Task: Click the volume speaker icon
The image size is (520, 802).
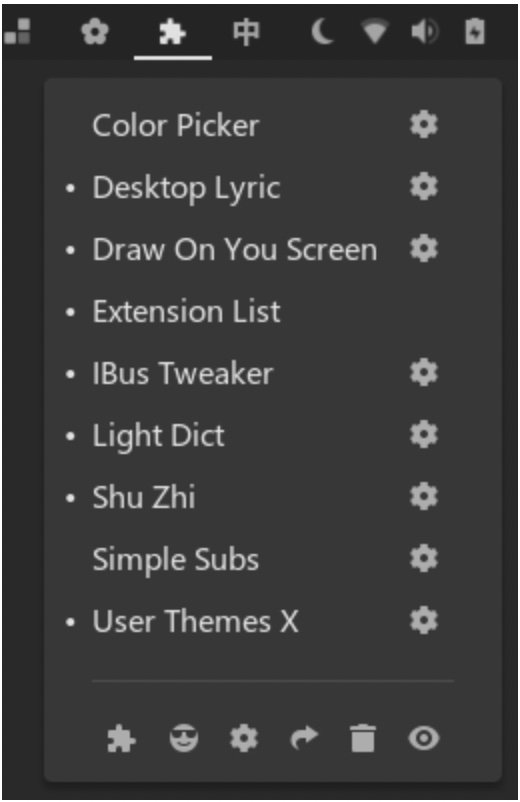Action: (424, 33)
